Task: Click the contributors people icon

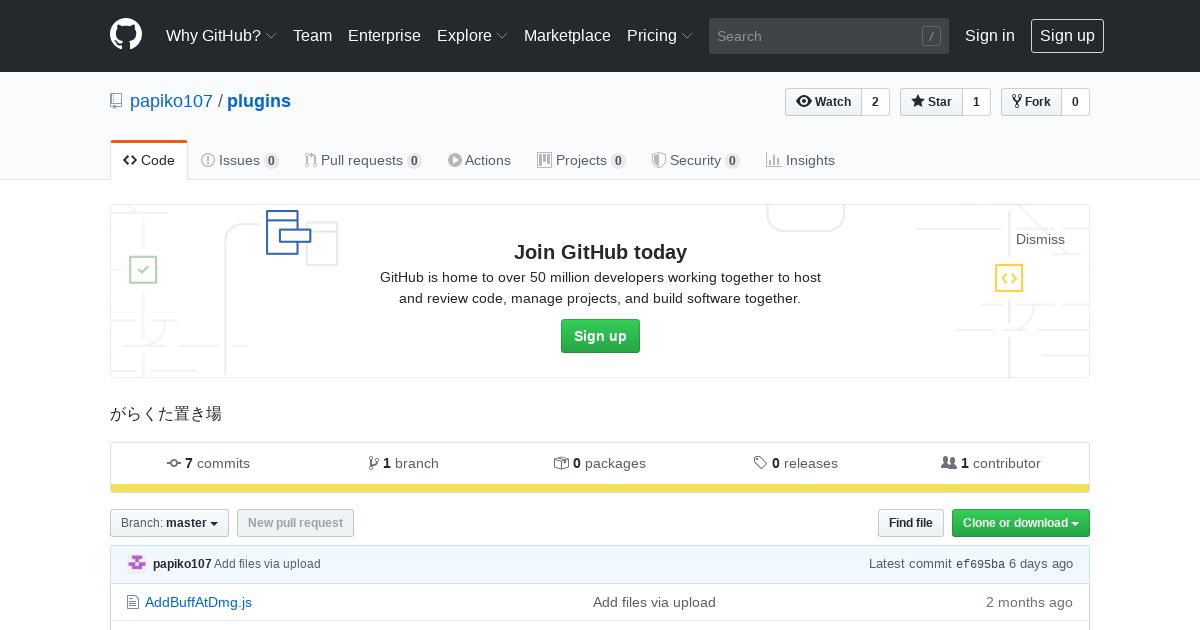Action: click(949, 463)
